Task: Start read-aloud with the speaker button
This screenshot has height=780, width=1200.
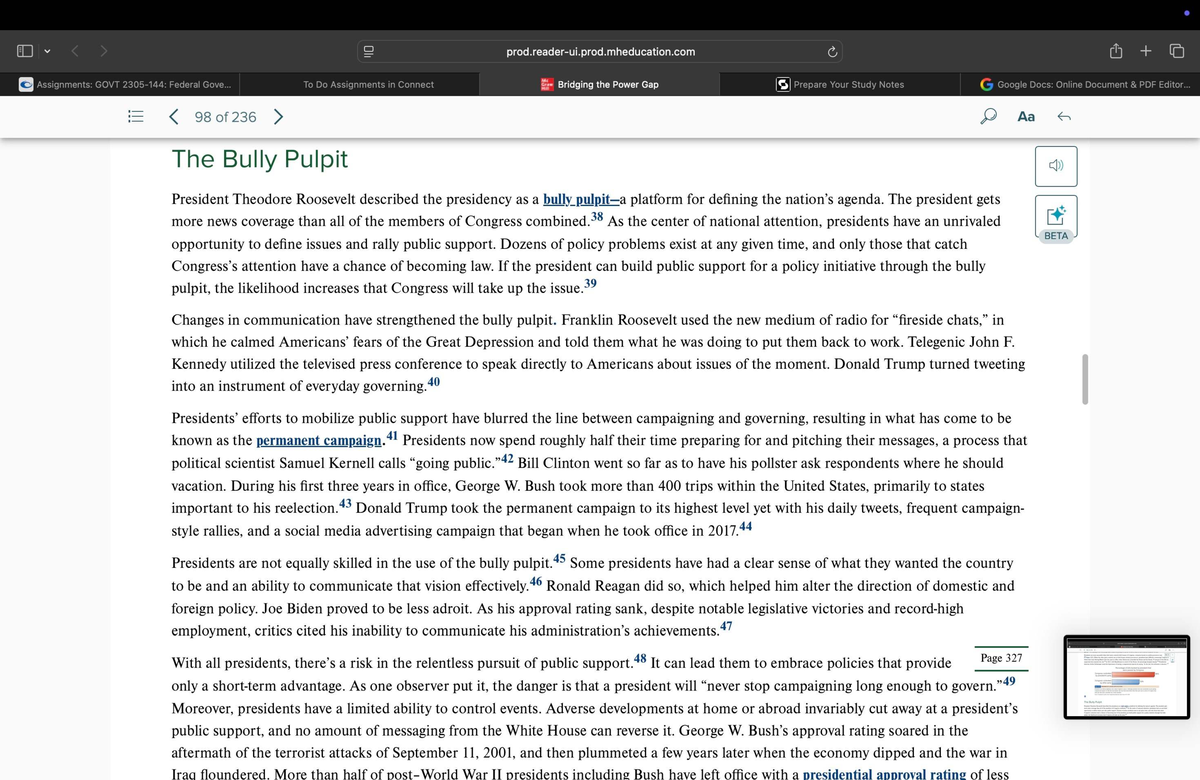Action: tap(1056, 166)
